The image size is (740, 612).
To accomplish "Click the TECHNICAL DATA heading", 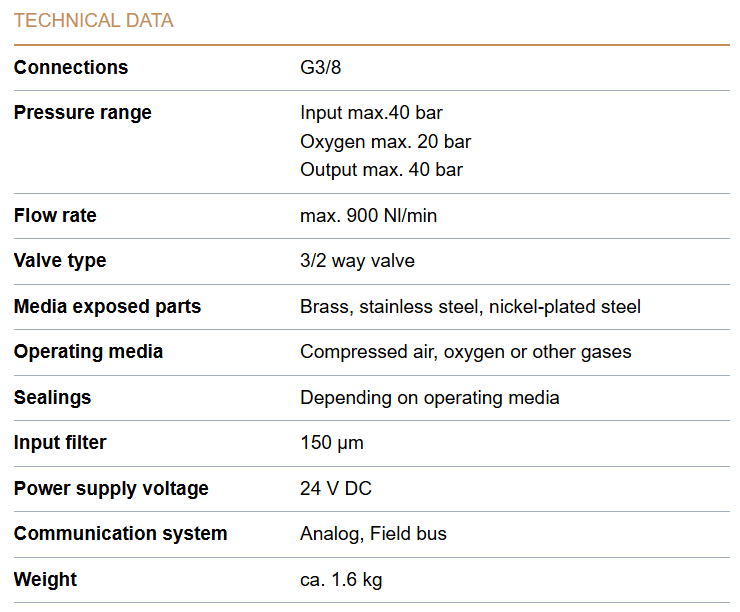I will (x=94, y=21).
